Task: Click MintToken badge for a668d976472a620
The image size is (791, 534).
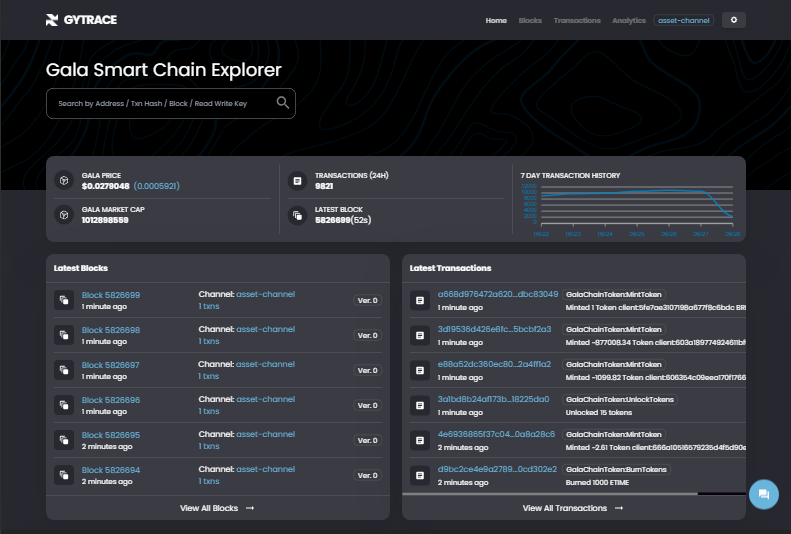Action: (x=613, y=294)
